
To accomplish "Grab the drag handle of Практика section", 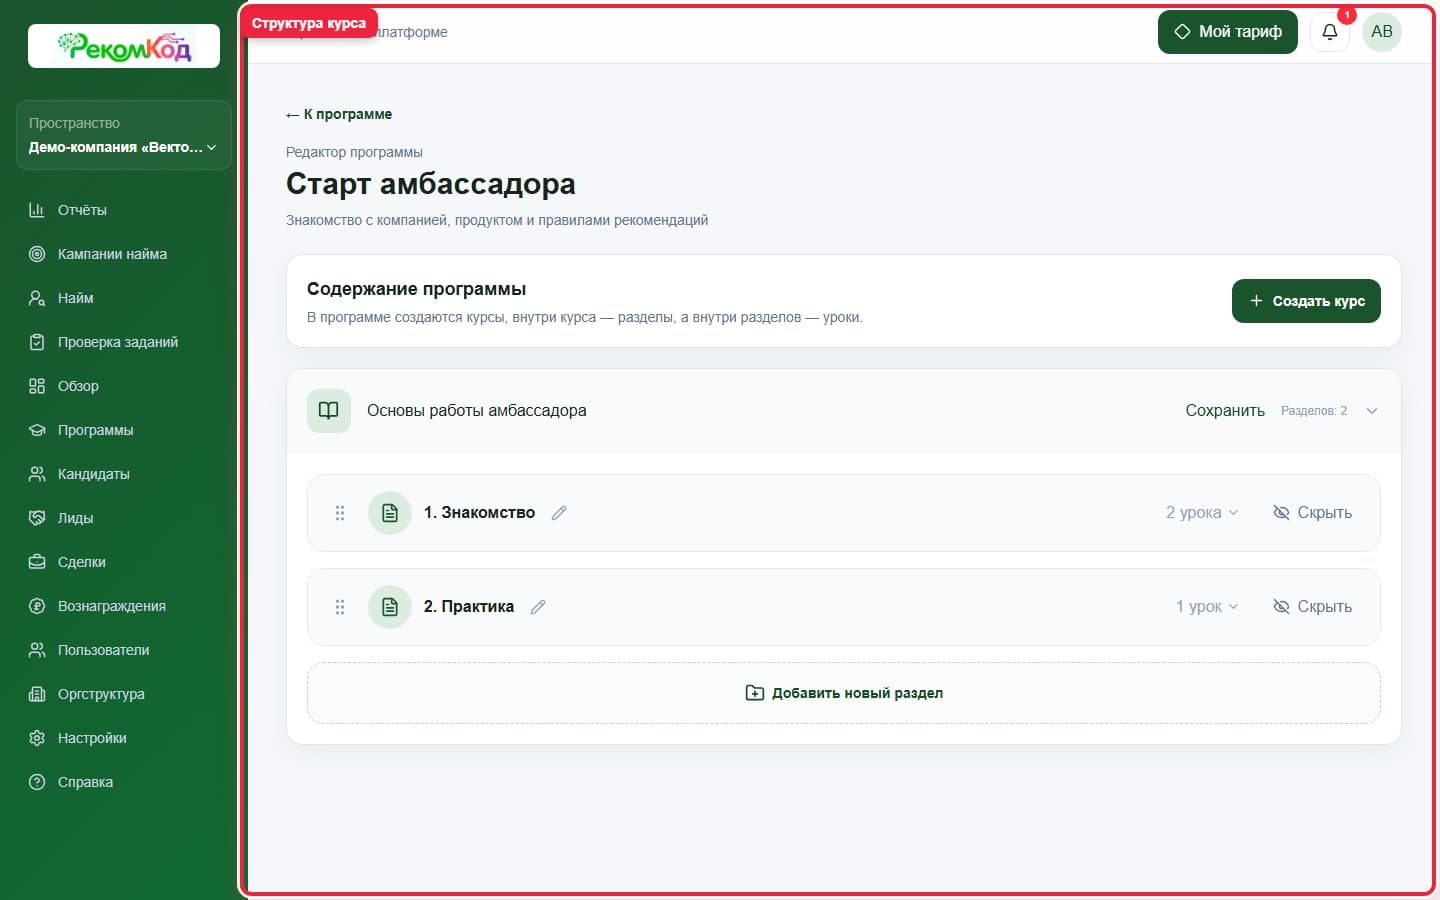I will tap(340, 607).
